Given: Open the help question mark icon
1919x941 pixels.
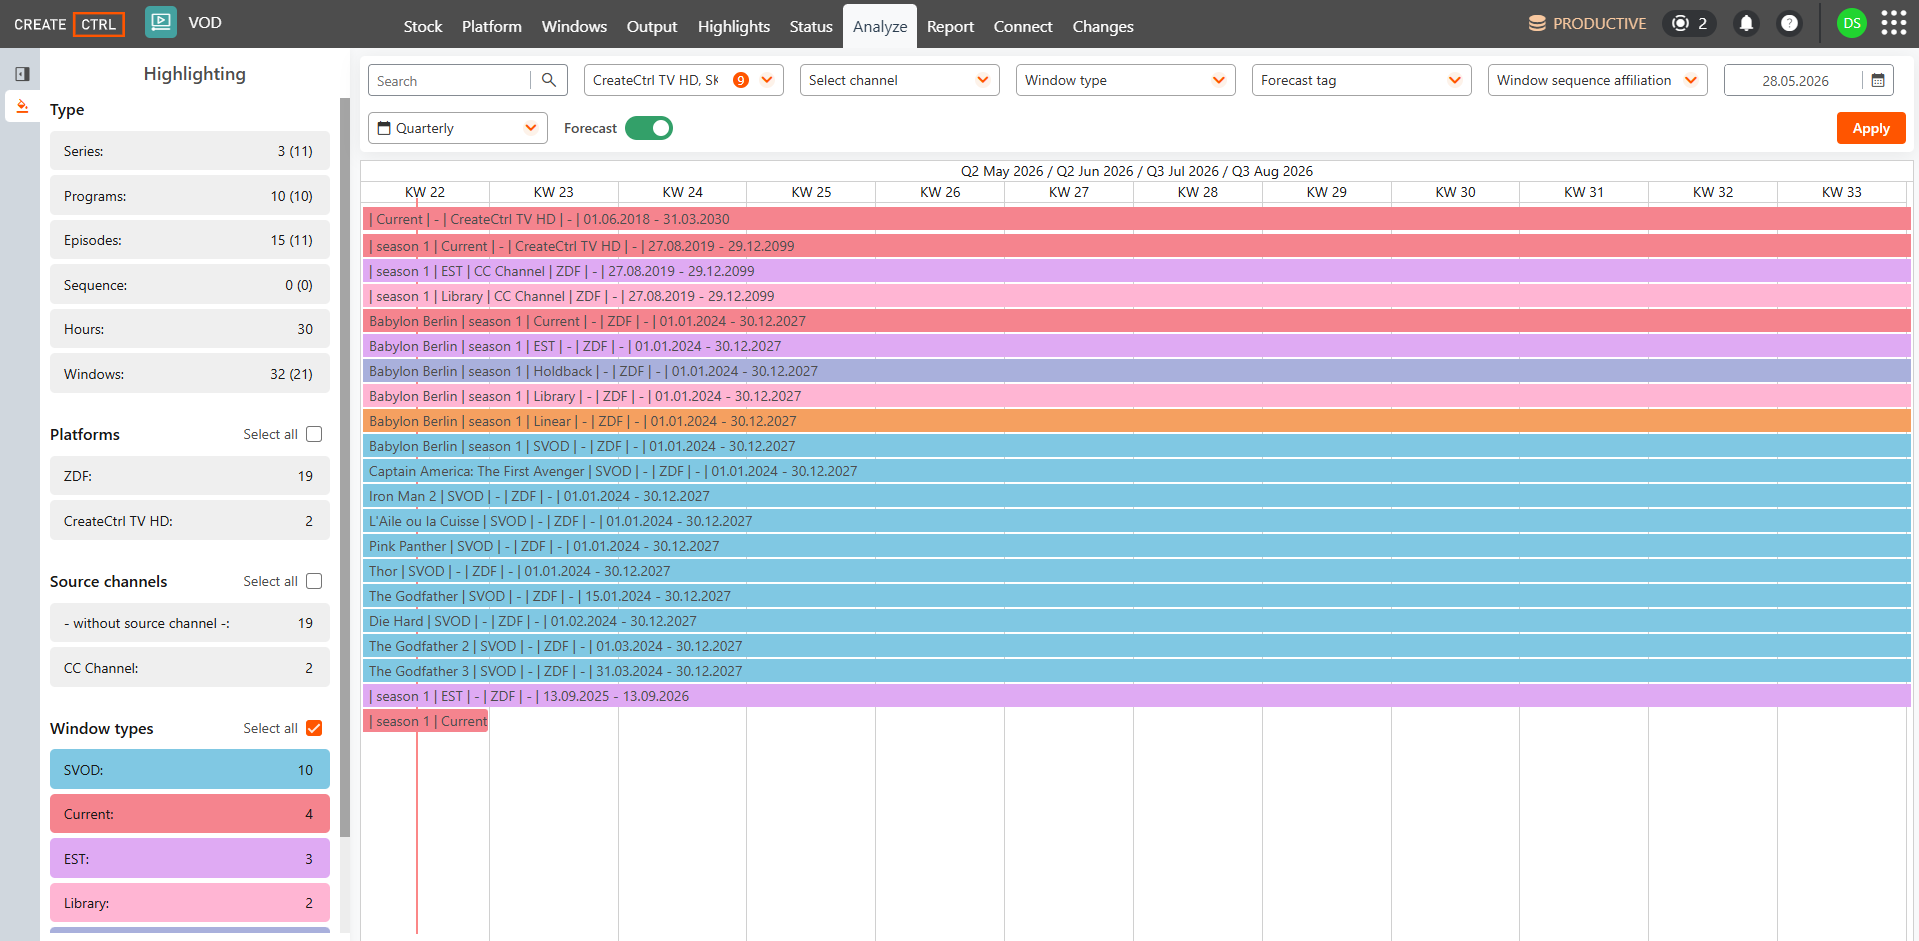Looking at the screenshot, I should pyautogui.click(x=1789, y=23).
